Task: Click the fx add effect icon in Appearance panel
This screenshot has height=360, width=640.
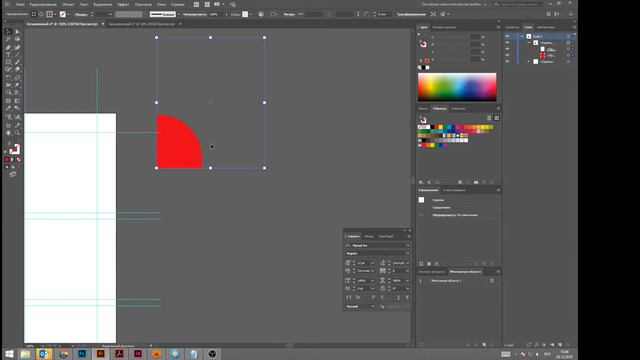Action: pos(437,264)
